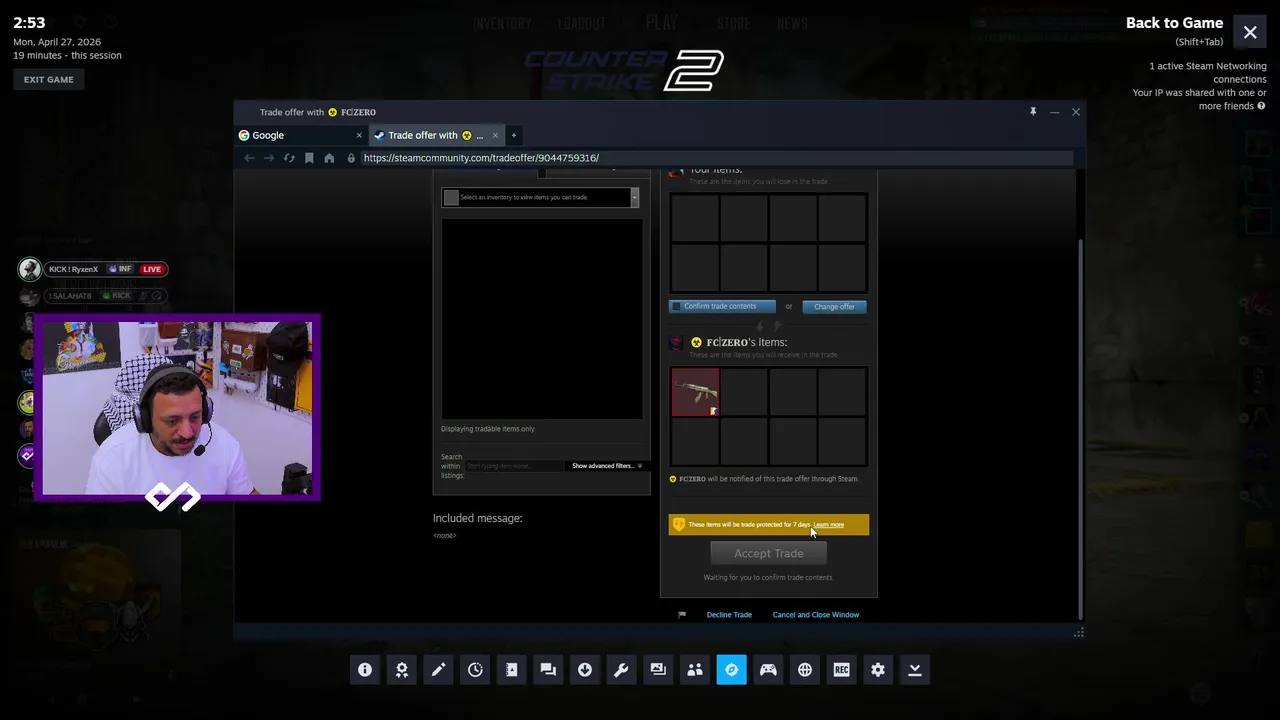Open the guides book icon in the overlay toolbar
Screen dimensions: 1280x720
click(x=512, y=670)
